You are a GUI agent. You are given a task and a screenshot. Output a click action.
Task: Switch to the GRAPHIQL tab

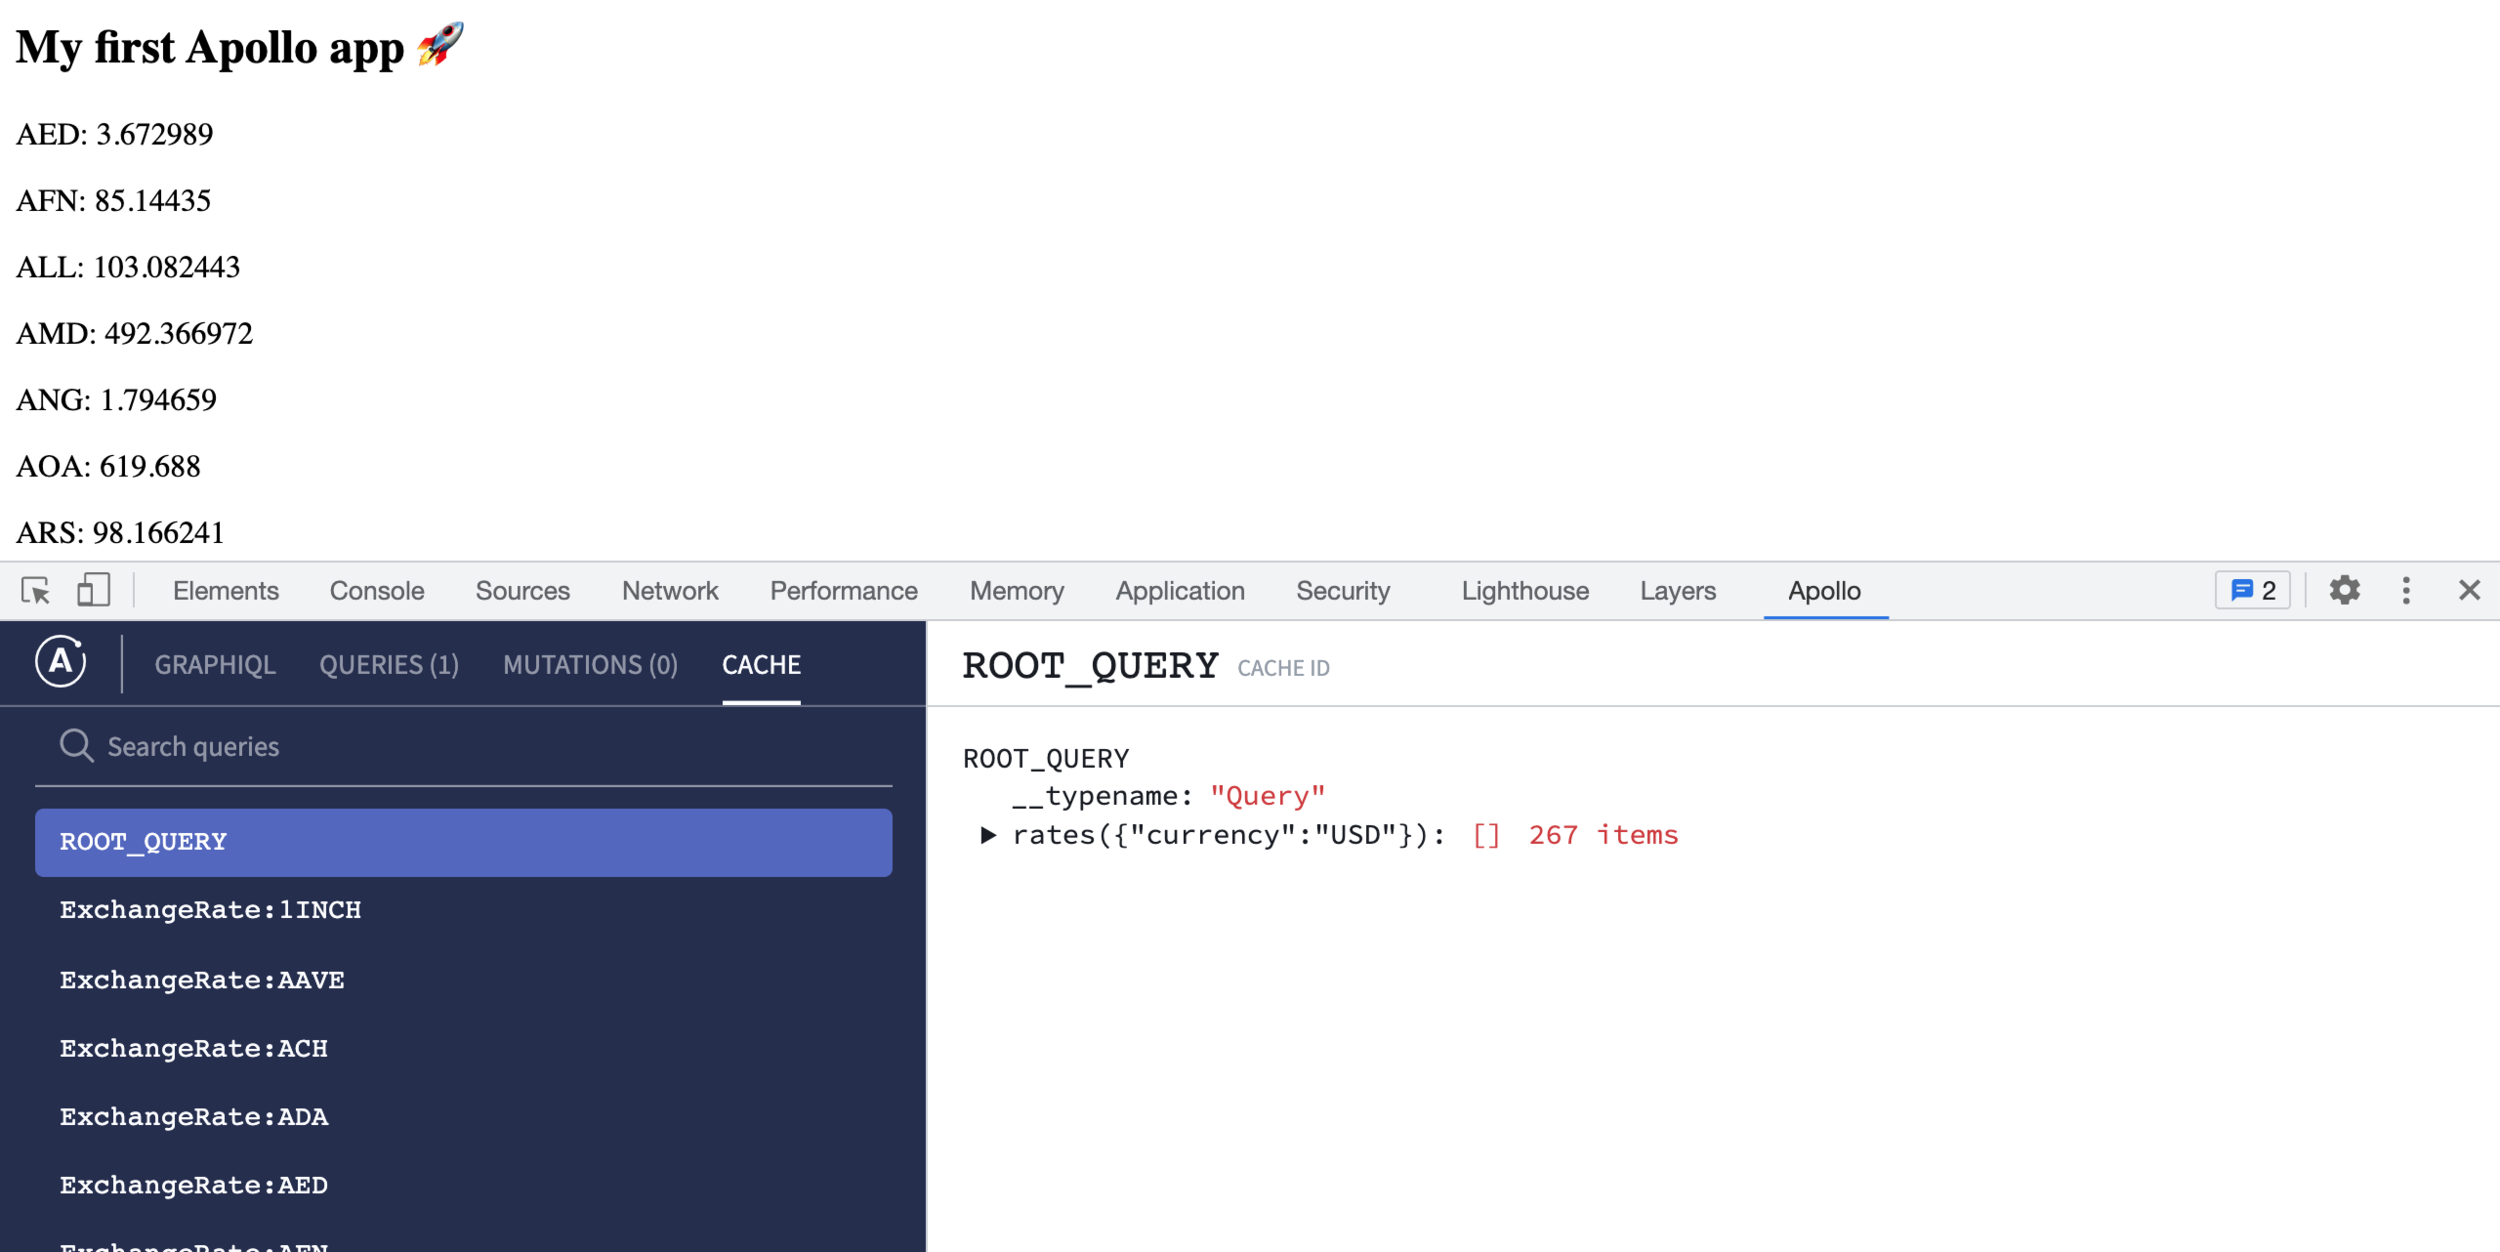215,665
